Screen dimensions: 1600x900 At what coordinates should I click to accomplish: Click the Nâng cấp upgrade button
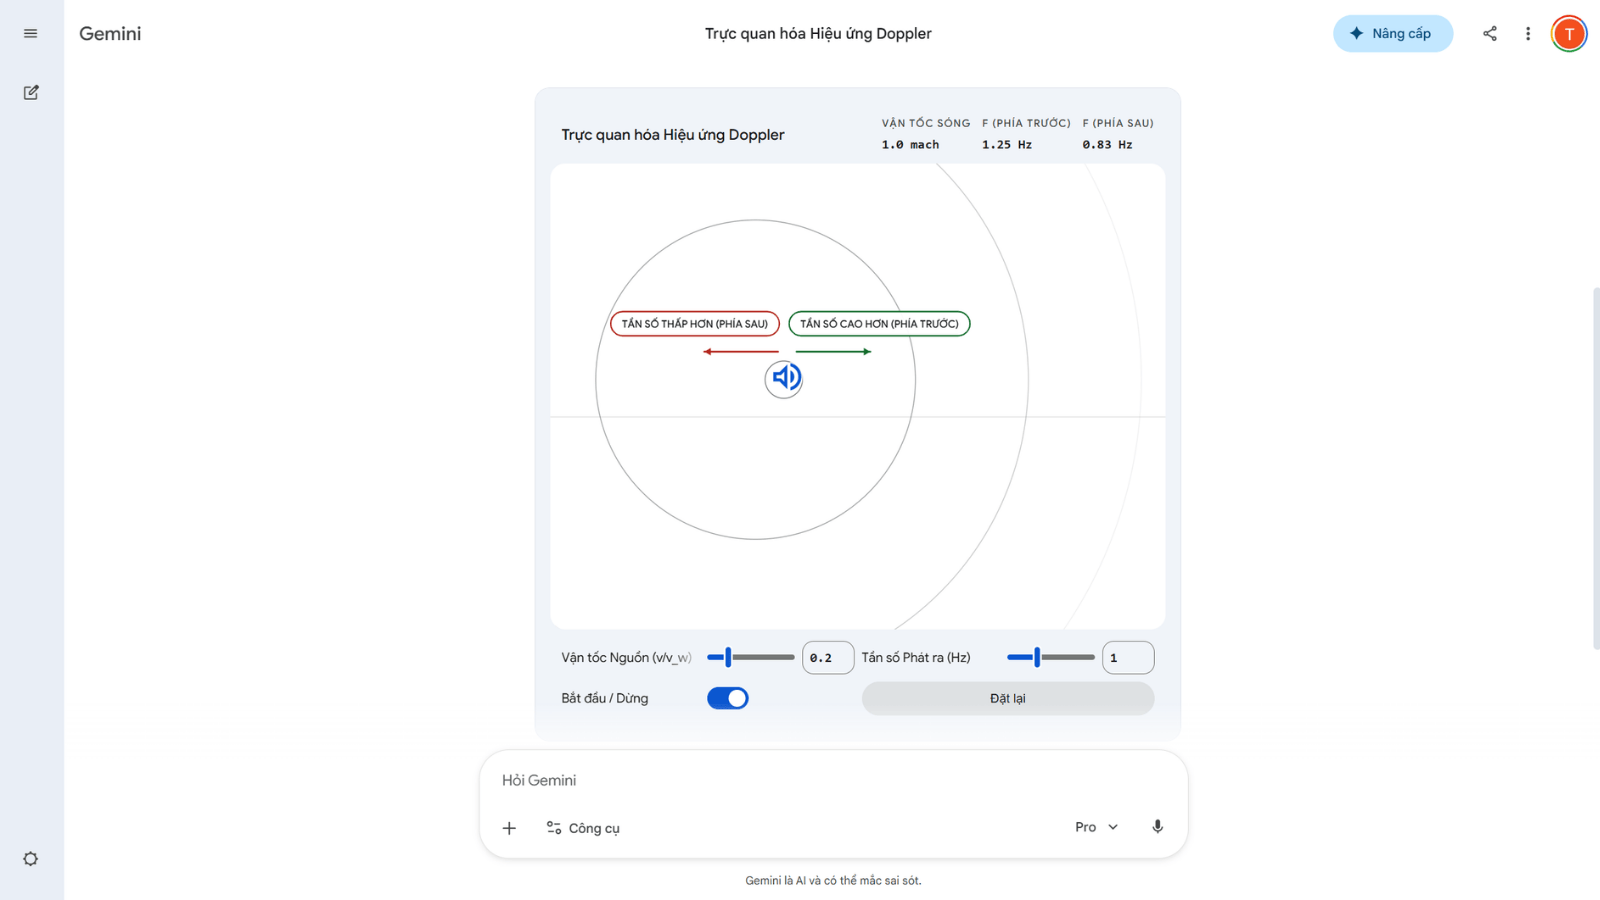[x=1392, y=33]
